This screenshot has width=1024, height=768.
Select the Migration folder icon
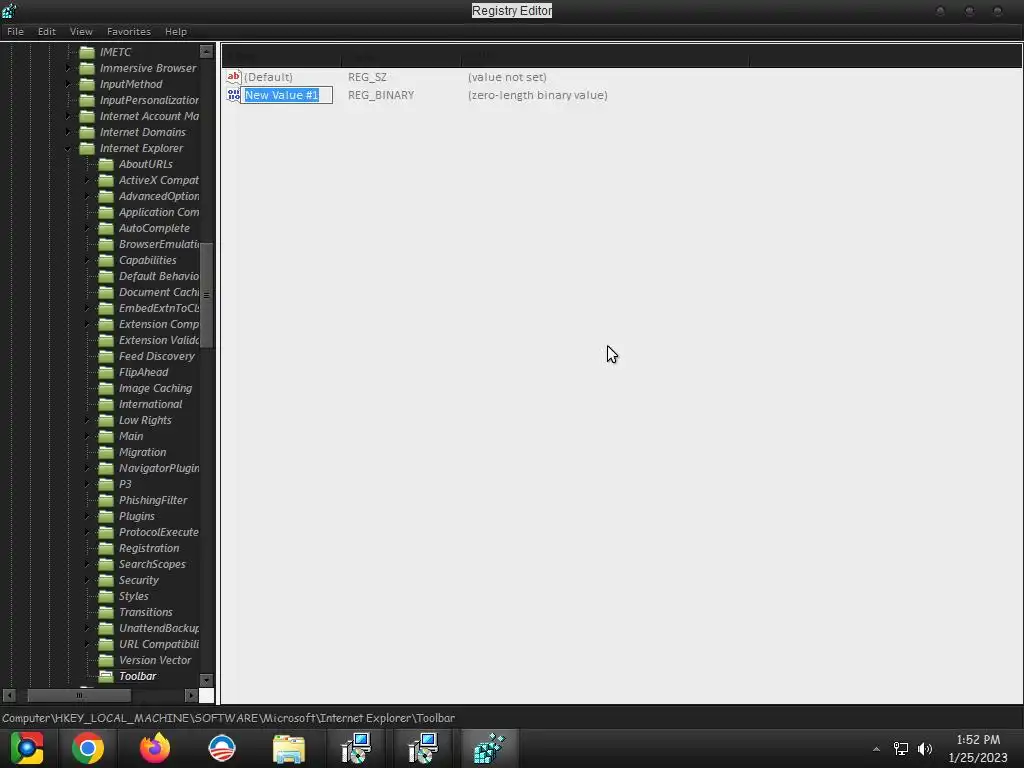tap(106, 452)
